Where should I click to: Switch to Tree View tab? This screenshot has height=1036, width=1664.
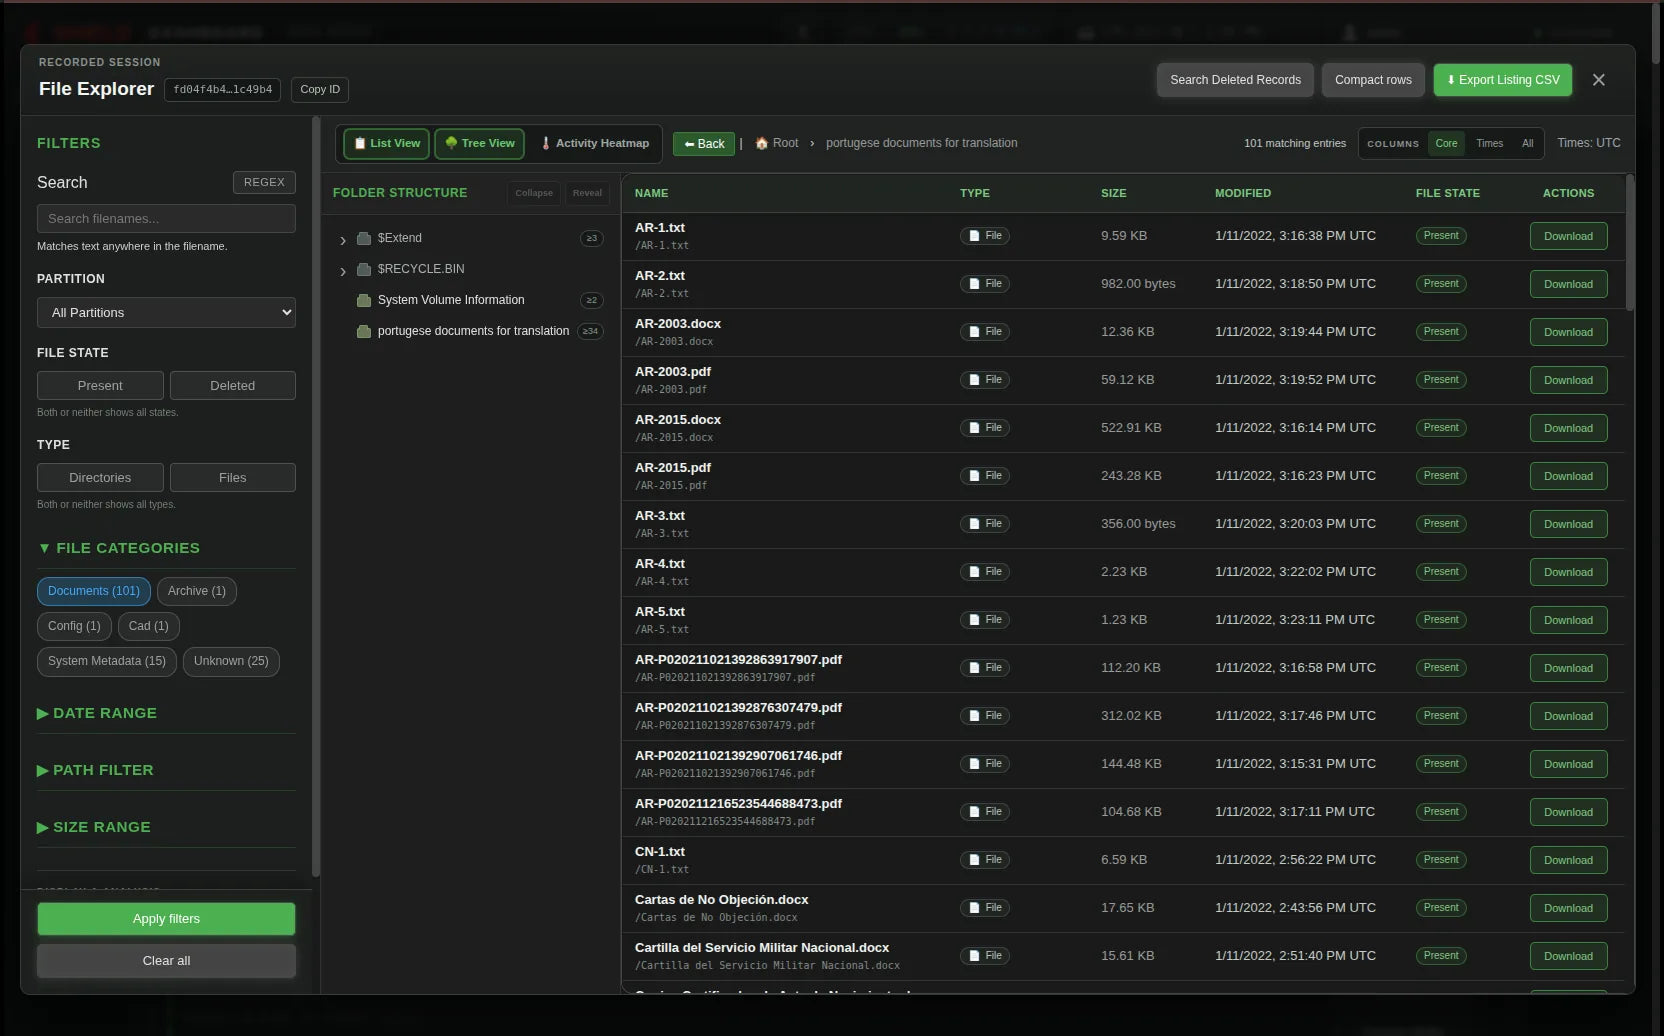480,144
